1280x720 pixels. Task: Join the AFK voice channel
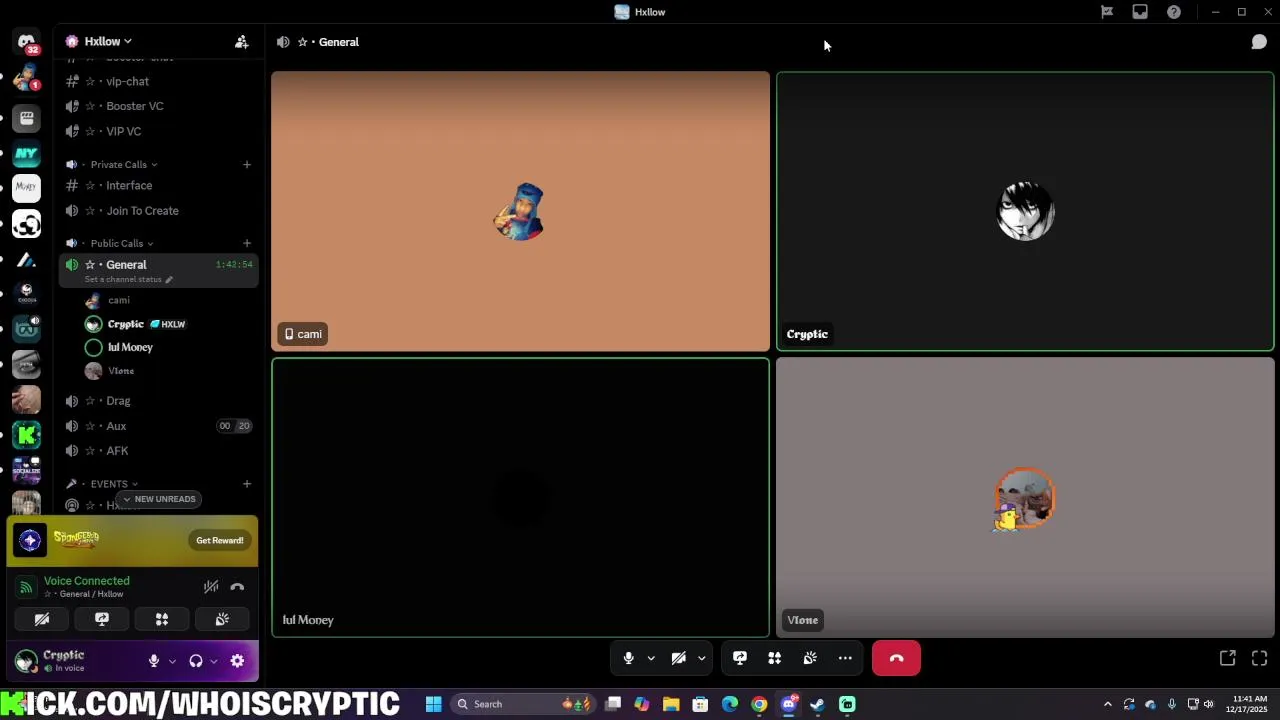point(158,451)
